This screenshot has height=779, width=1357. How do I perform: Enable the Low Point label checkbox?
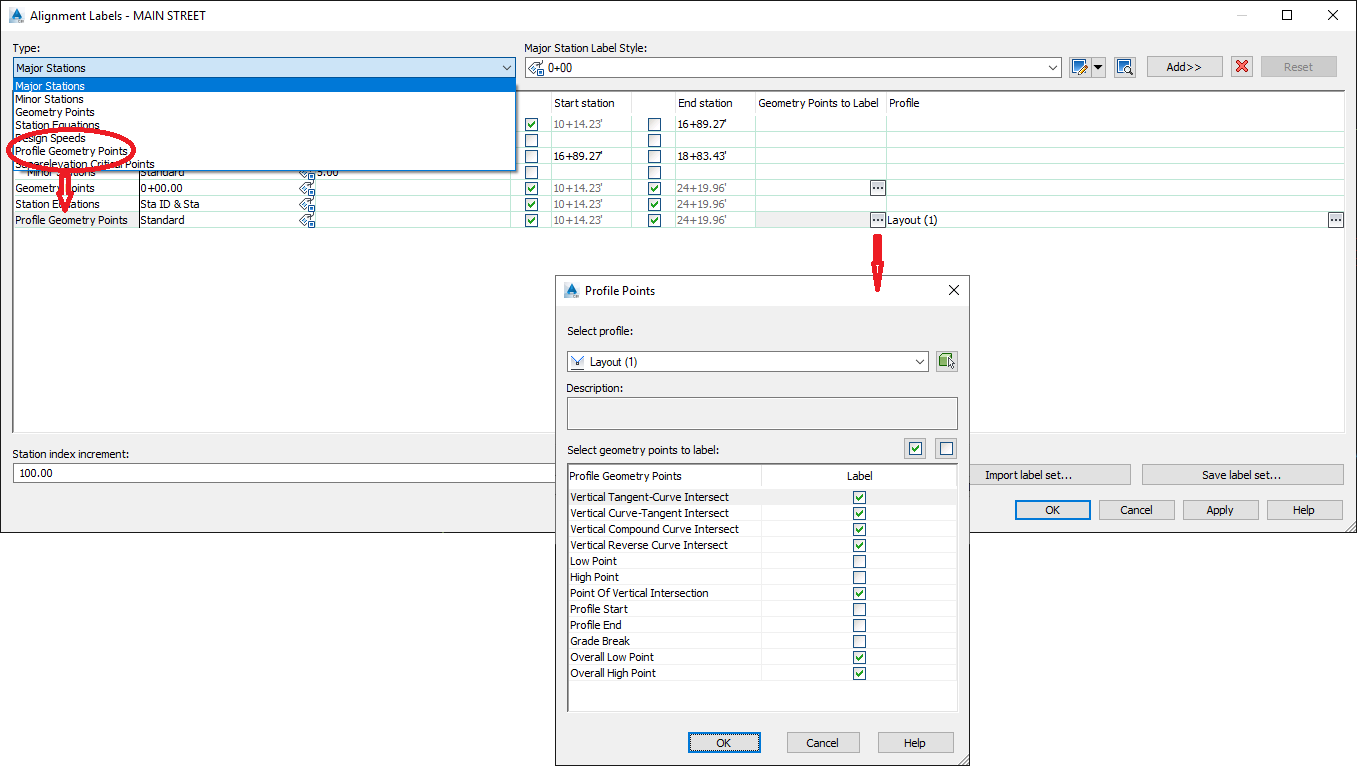click(859, 561)
